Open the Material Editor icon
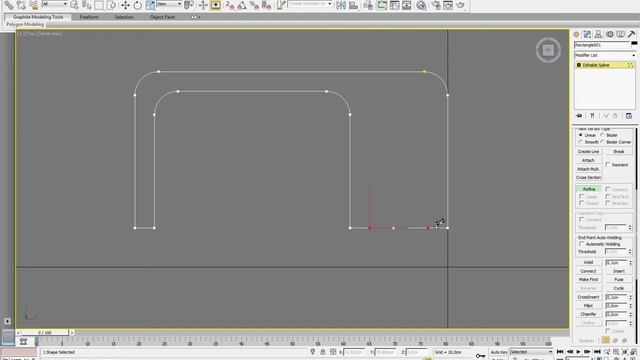This screenshot has height=360, width=640. coord(421,5)
